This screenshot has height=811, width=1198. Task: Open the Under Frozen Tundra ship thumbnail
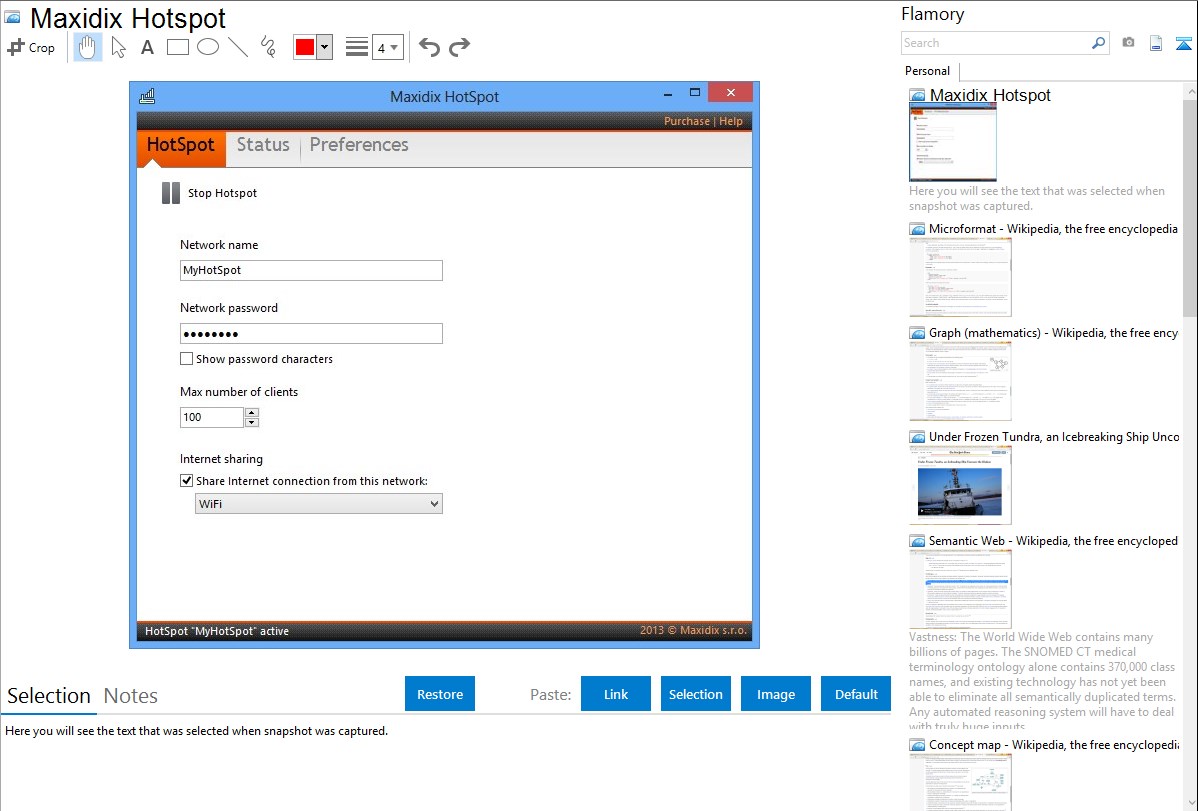tap(960, 485)
